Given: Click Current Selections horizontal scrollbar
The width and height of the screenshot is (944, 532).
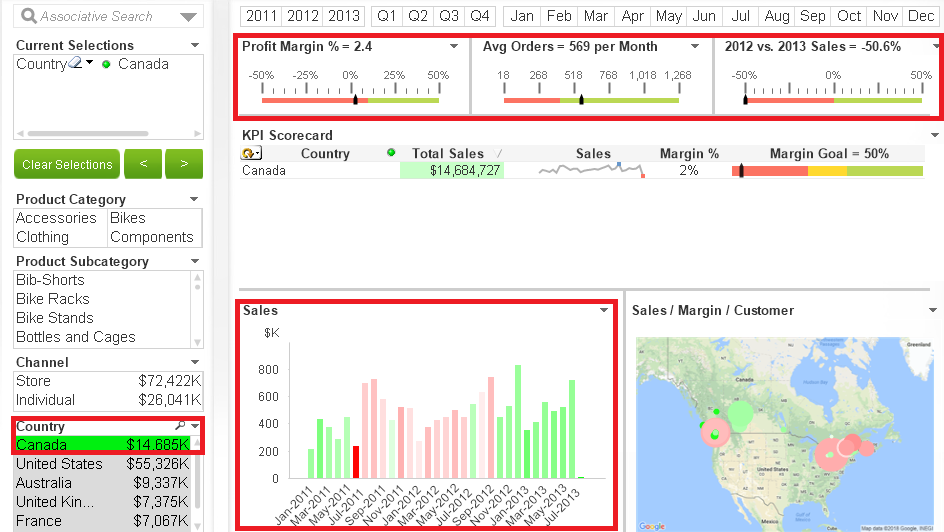Looking at the screenshot, I should tap(88, 134).
